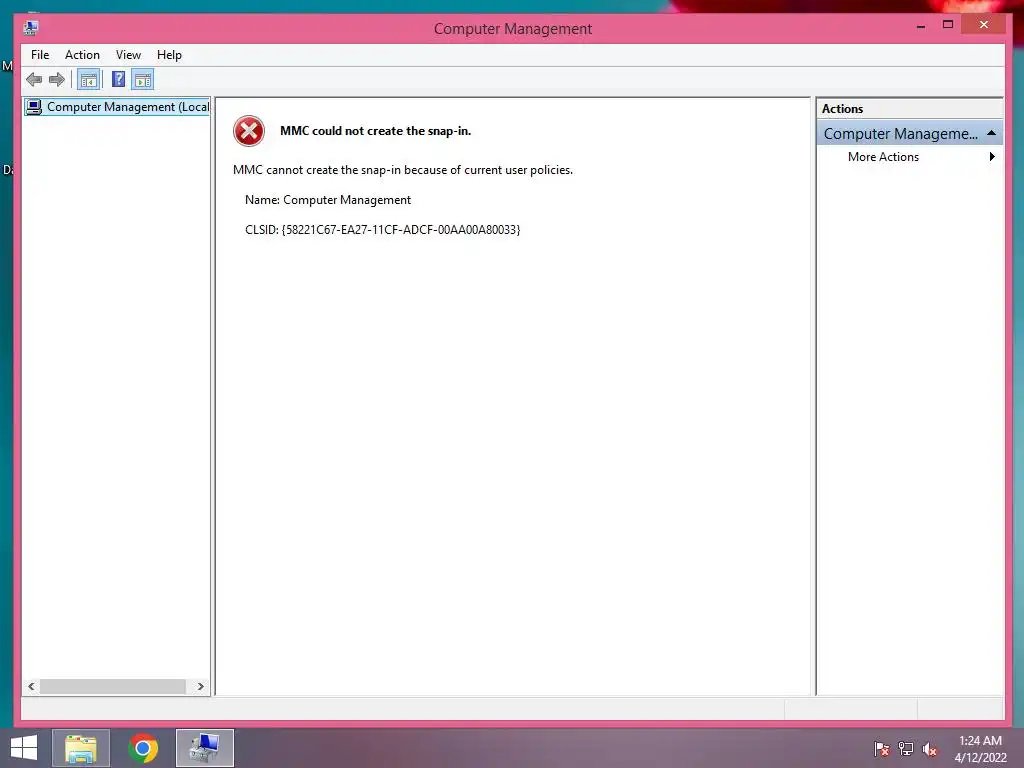The image size is (1024, 768).
Task: Expand the More Actions submenu arrow
Action: click(992, 157)
